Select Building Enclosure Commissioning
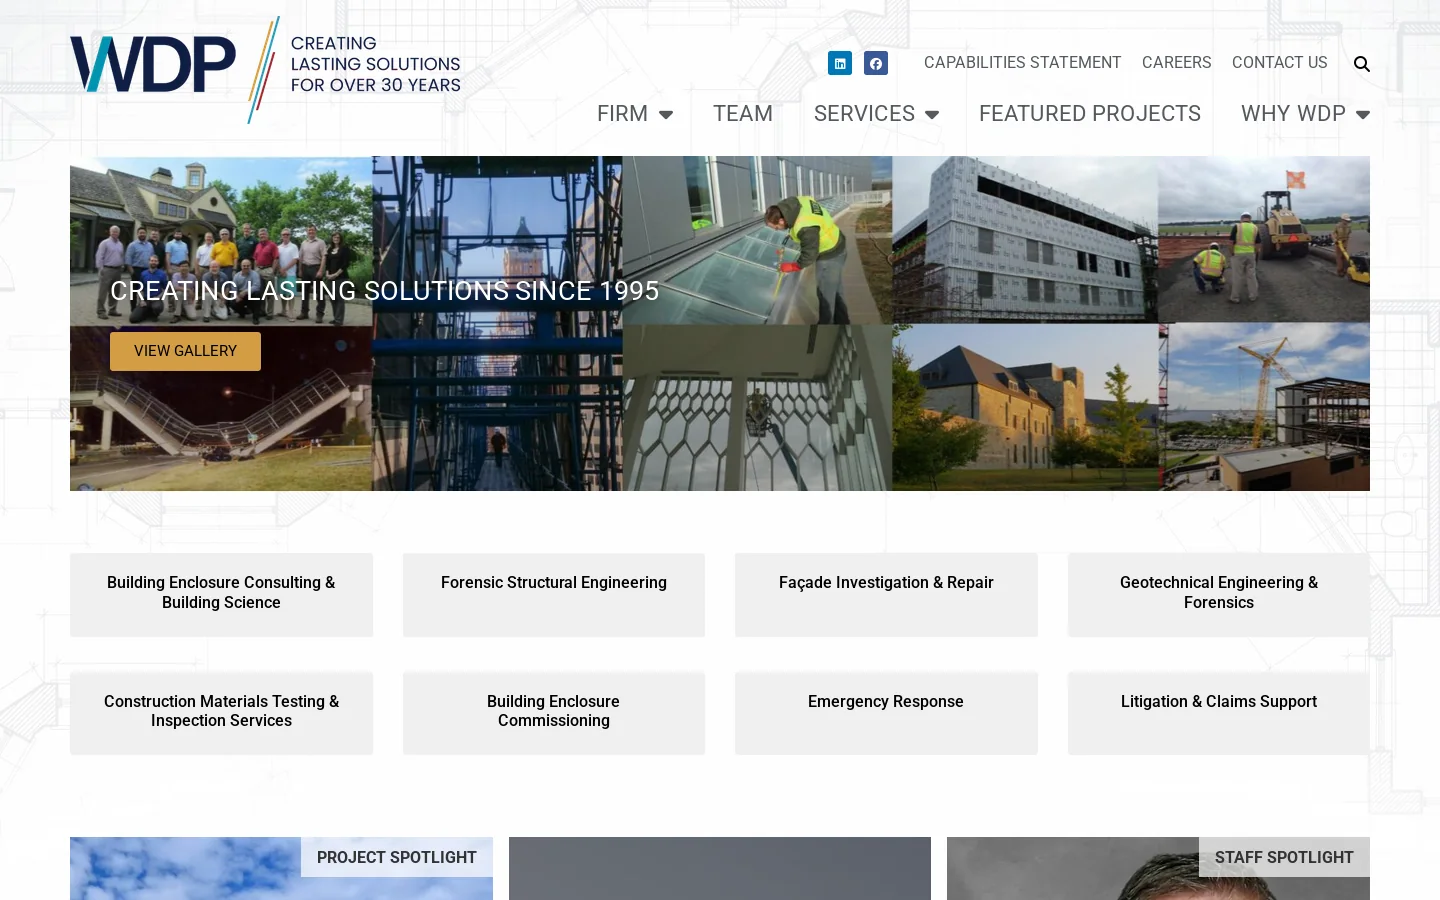1440x900 pixels. click(554, 713)
